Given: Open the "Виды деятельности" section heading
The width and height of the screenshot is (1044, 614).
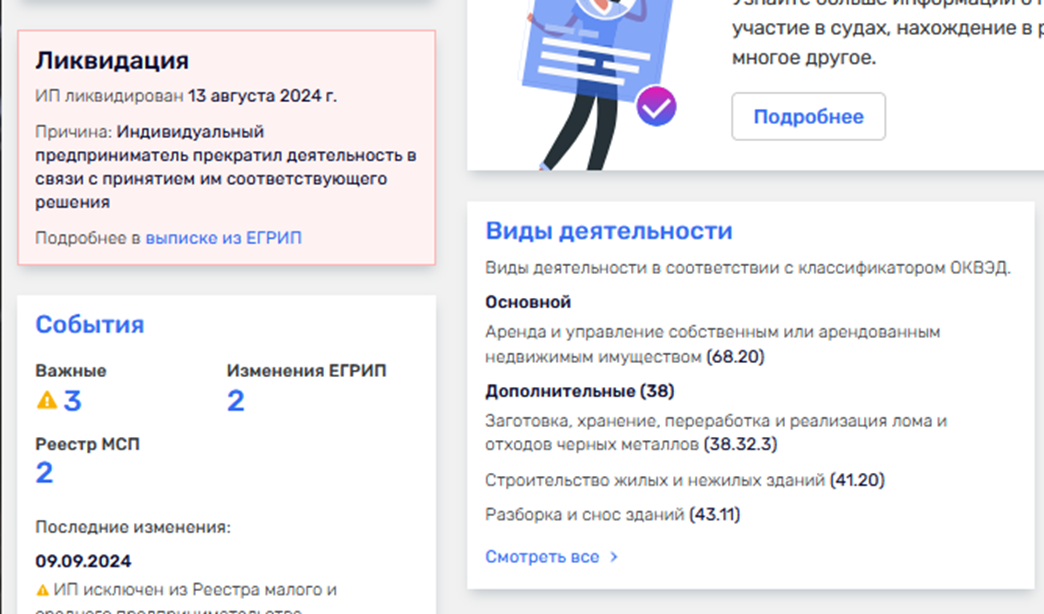Looking at the screenshot, I should (x=609, y=231).
